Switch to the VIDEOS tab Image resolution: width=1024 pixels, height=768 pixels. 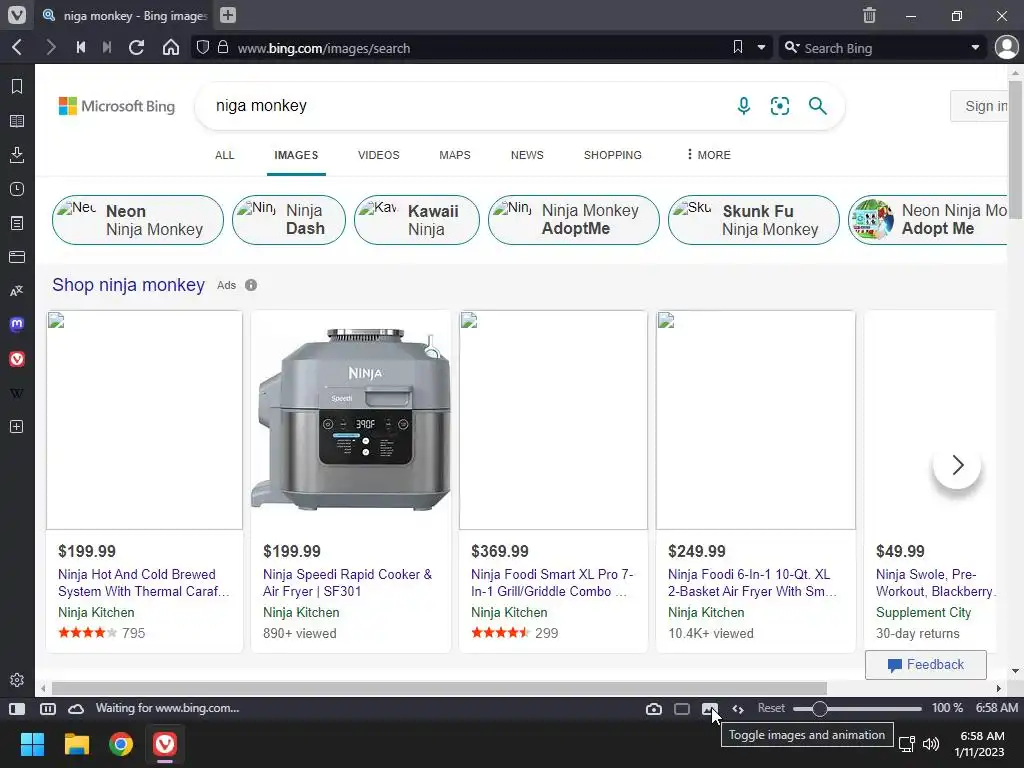379,155
